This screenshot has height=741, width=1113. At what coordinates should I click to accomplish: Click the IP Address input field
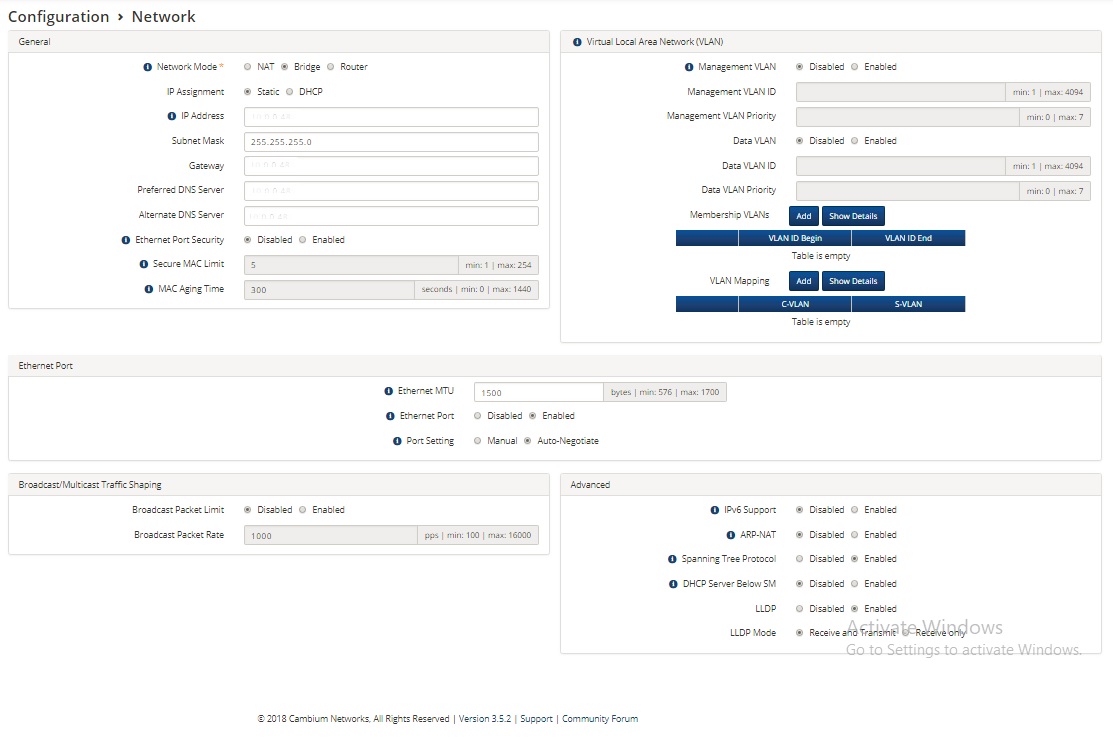pyautogui.click(x=391, y=116)
